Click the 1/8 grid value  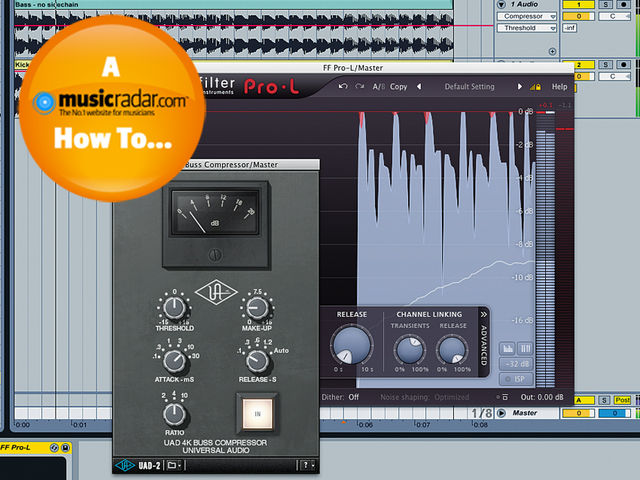482,413
